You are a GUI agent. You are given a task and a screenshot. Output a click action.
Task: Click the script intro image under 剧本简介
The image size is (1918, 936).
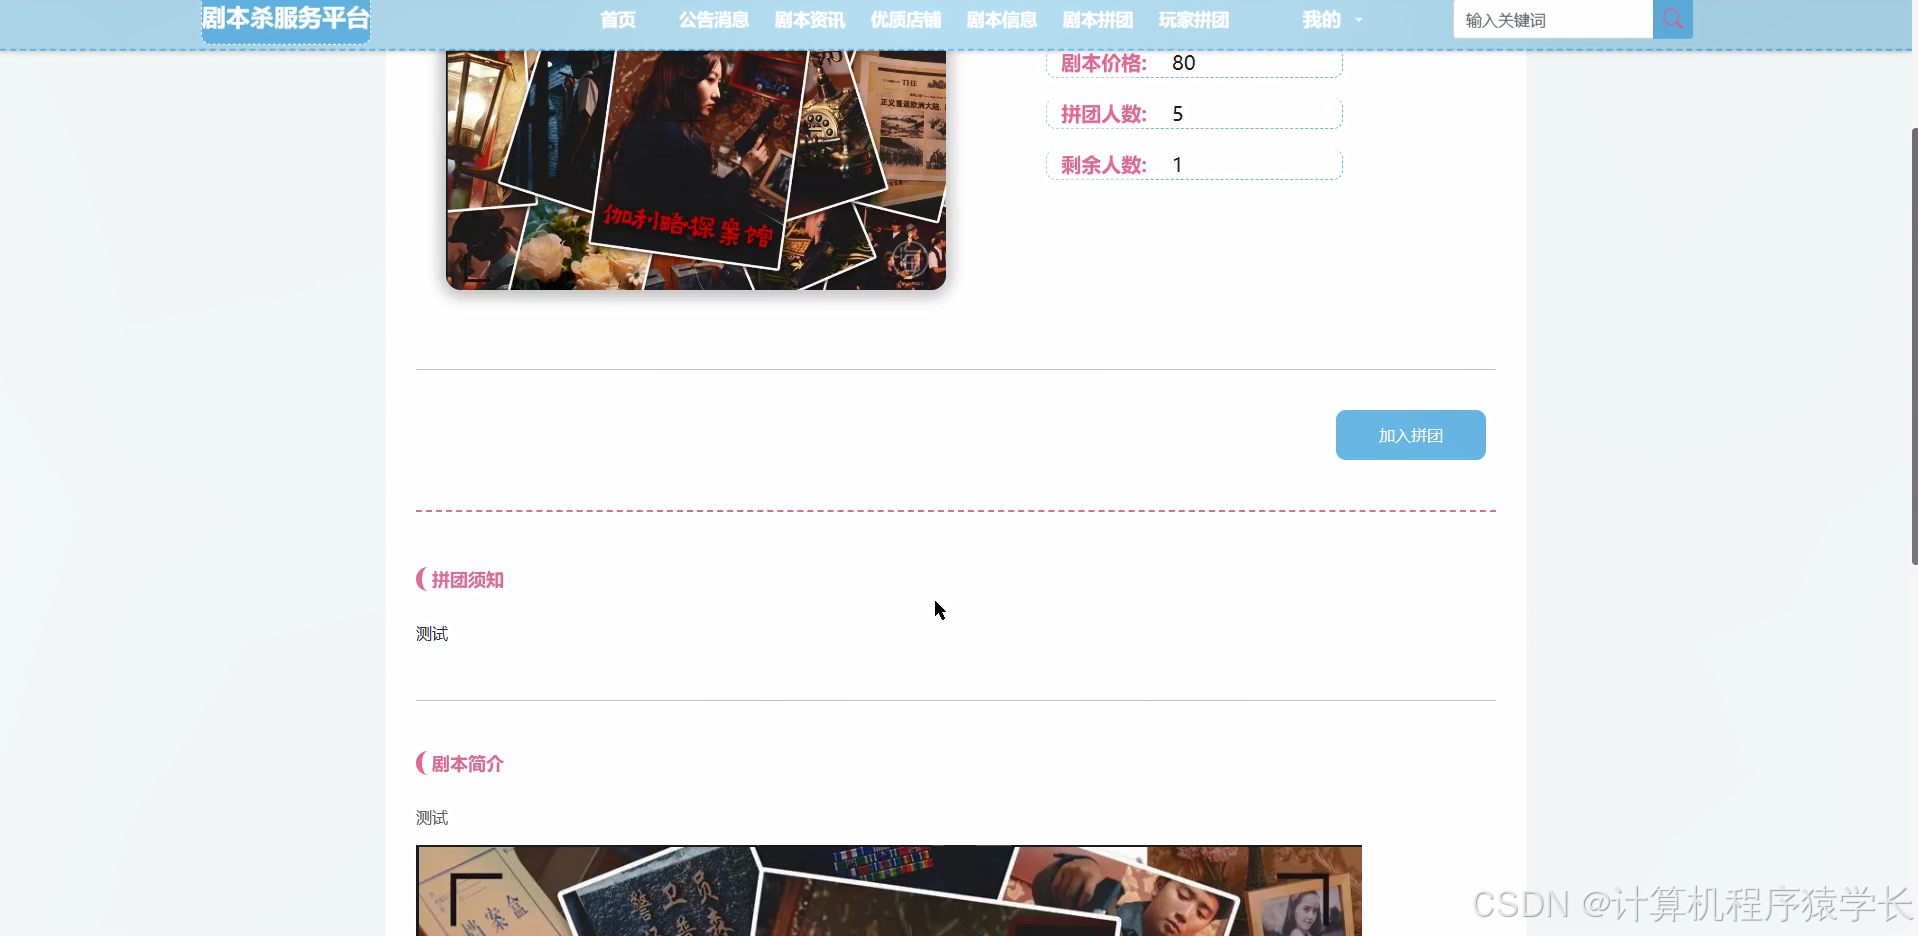pos(889,891)
